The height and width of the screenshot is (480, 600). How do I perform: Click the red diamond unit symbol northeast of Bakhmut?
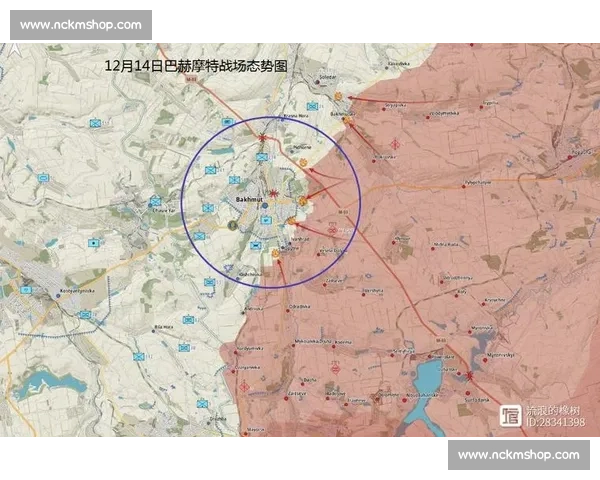click(x=395, y=144)
